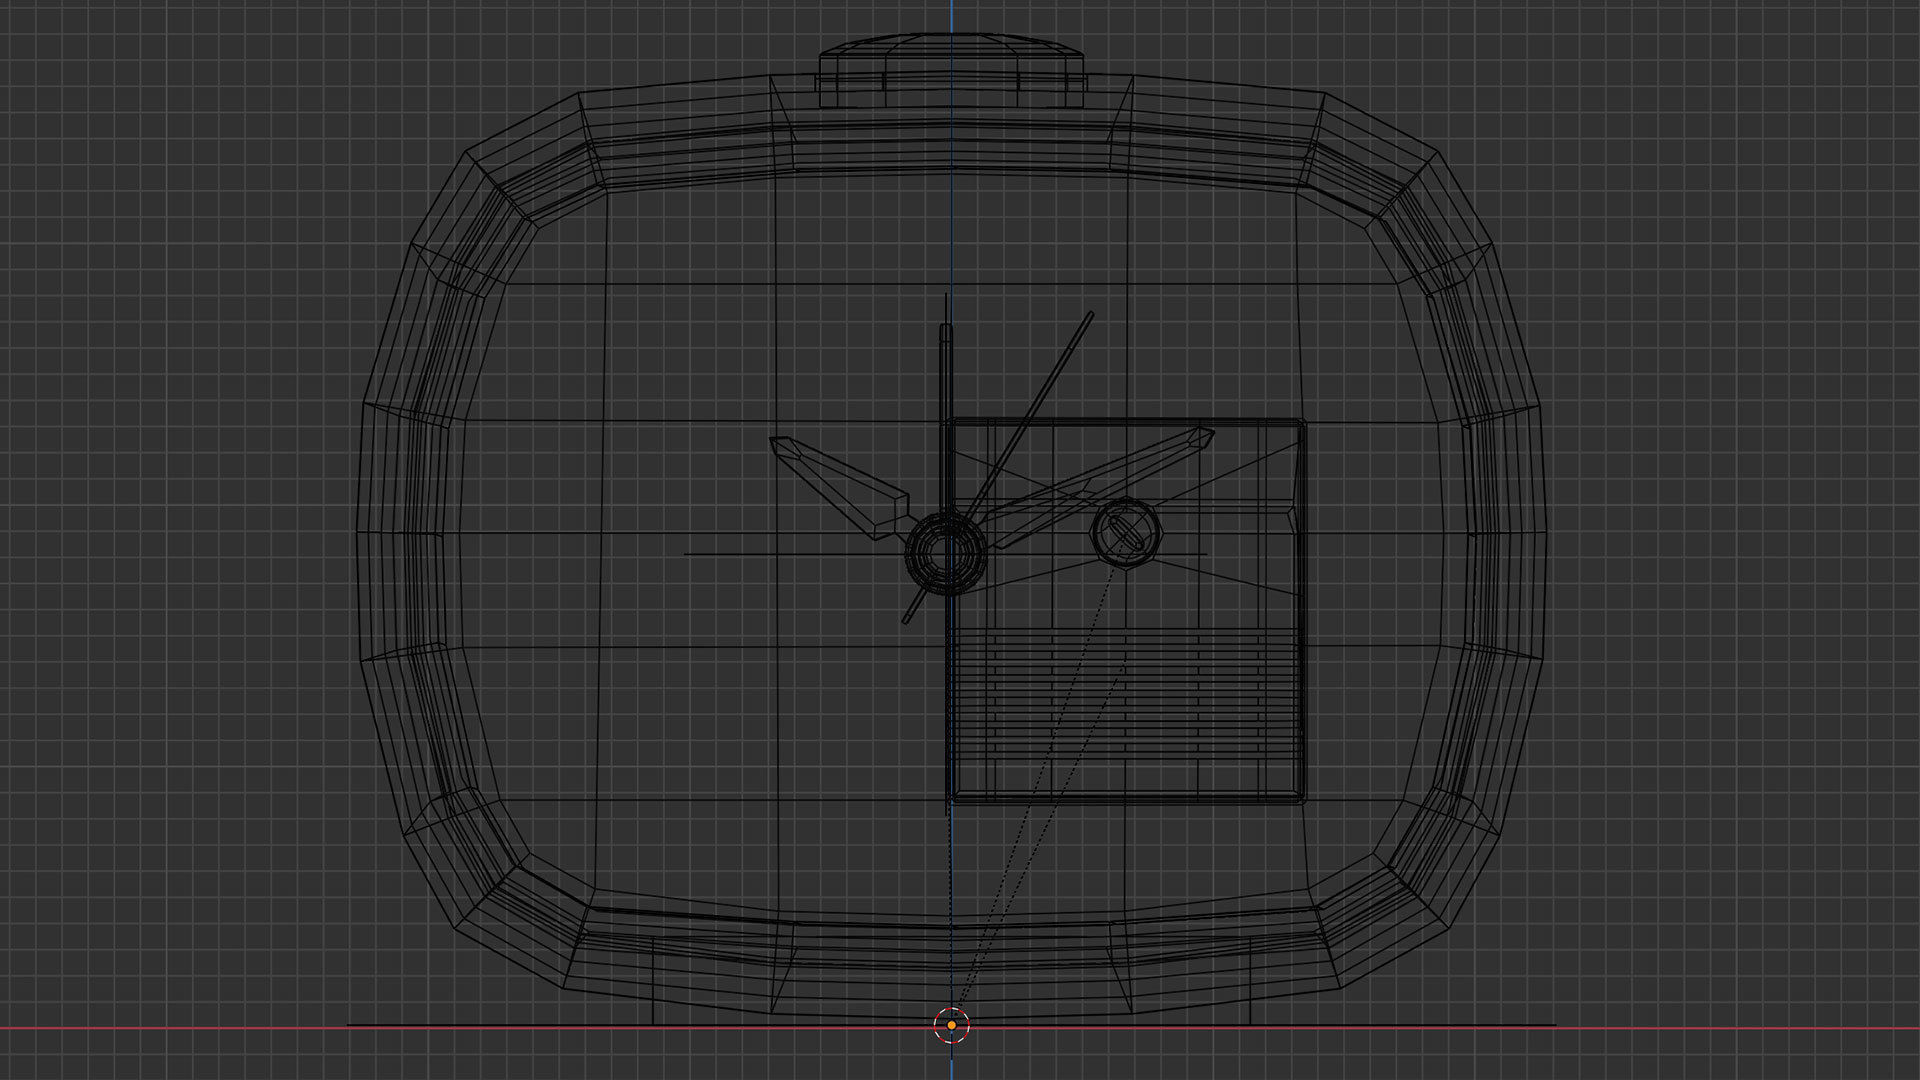
Task: Select the button on top of the clock
Action: pos(952,70)
